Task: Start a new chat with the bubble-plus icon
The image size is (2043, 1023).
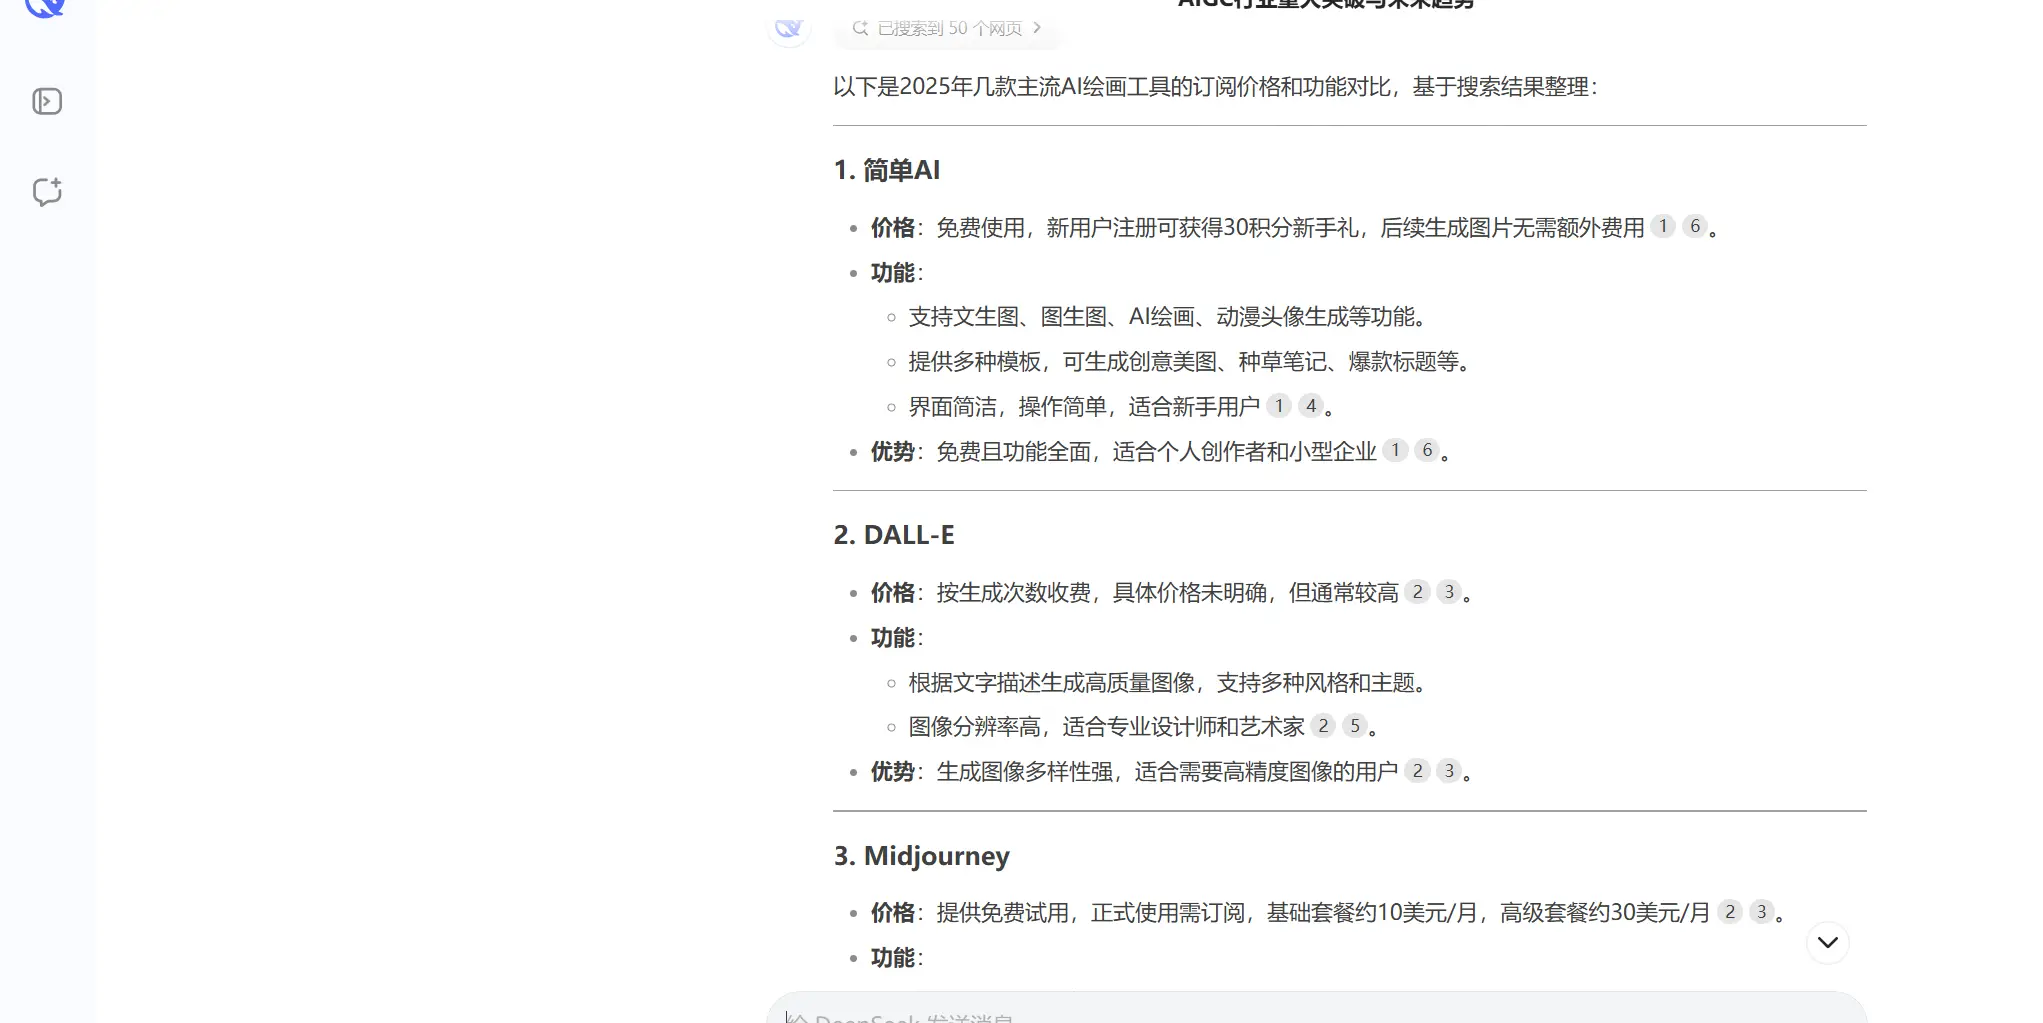Action: tap(47, 191)
